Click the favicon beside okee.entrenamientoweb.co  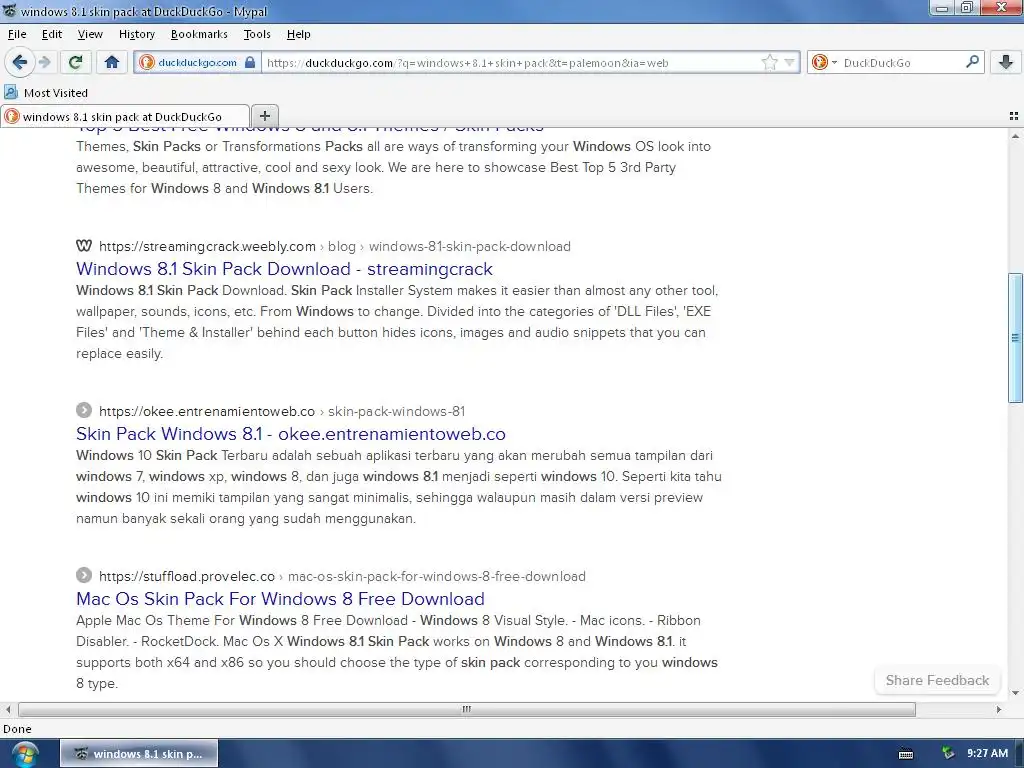[x=84, y=410]
